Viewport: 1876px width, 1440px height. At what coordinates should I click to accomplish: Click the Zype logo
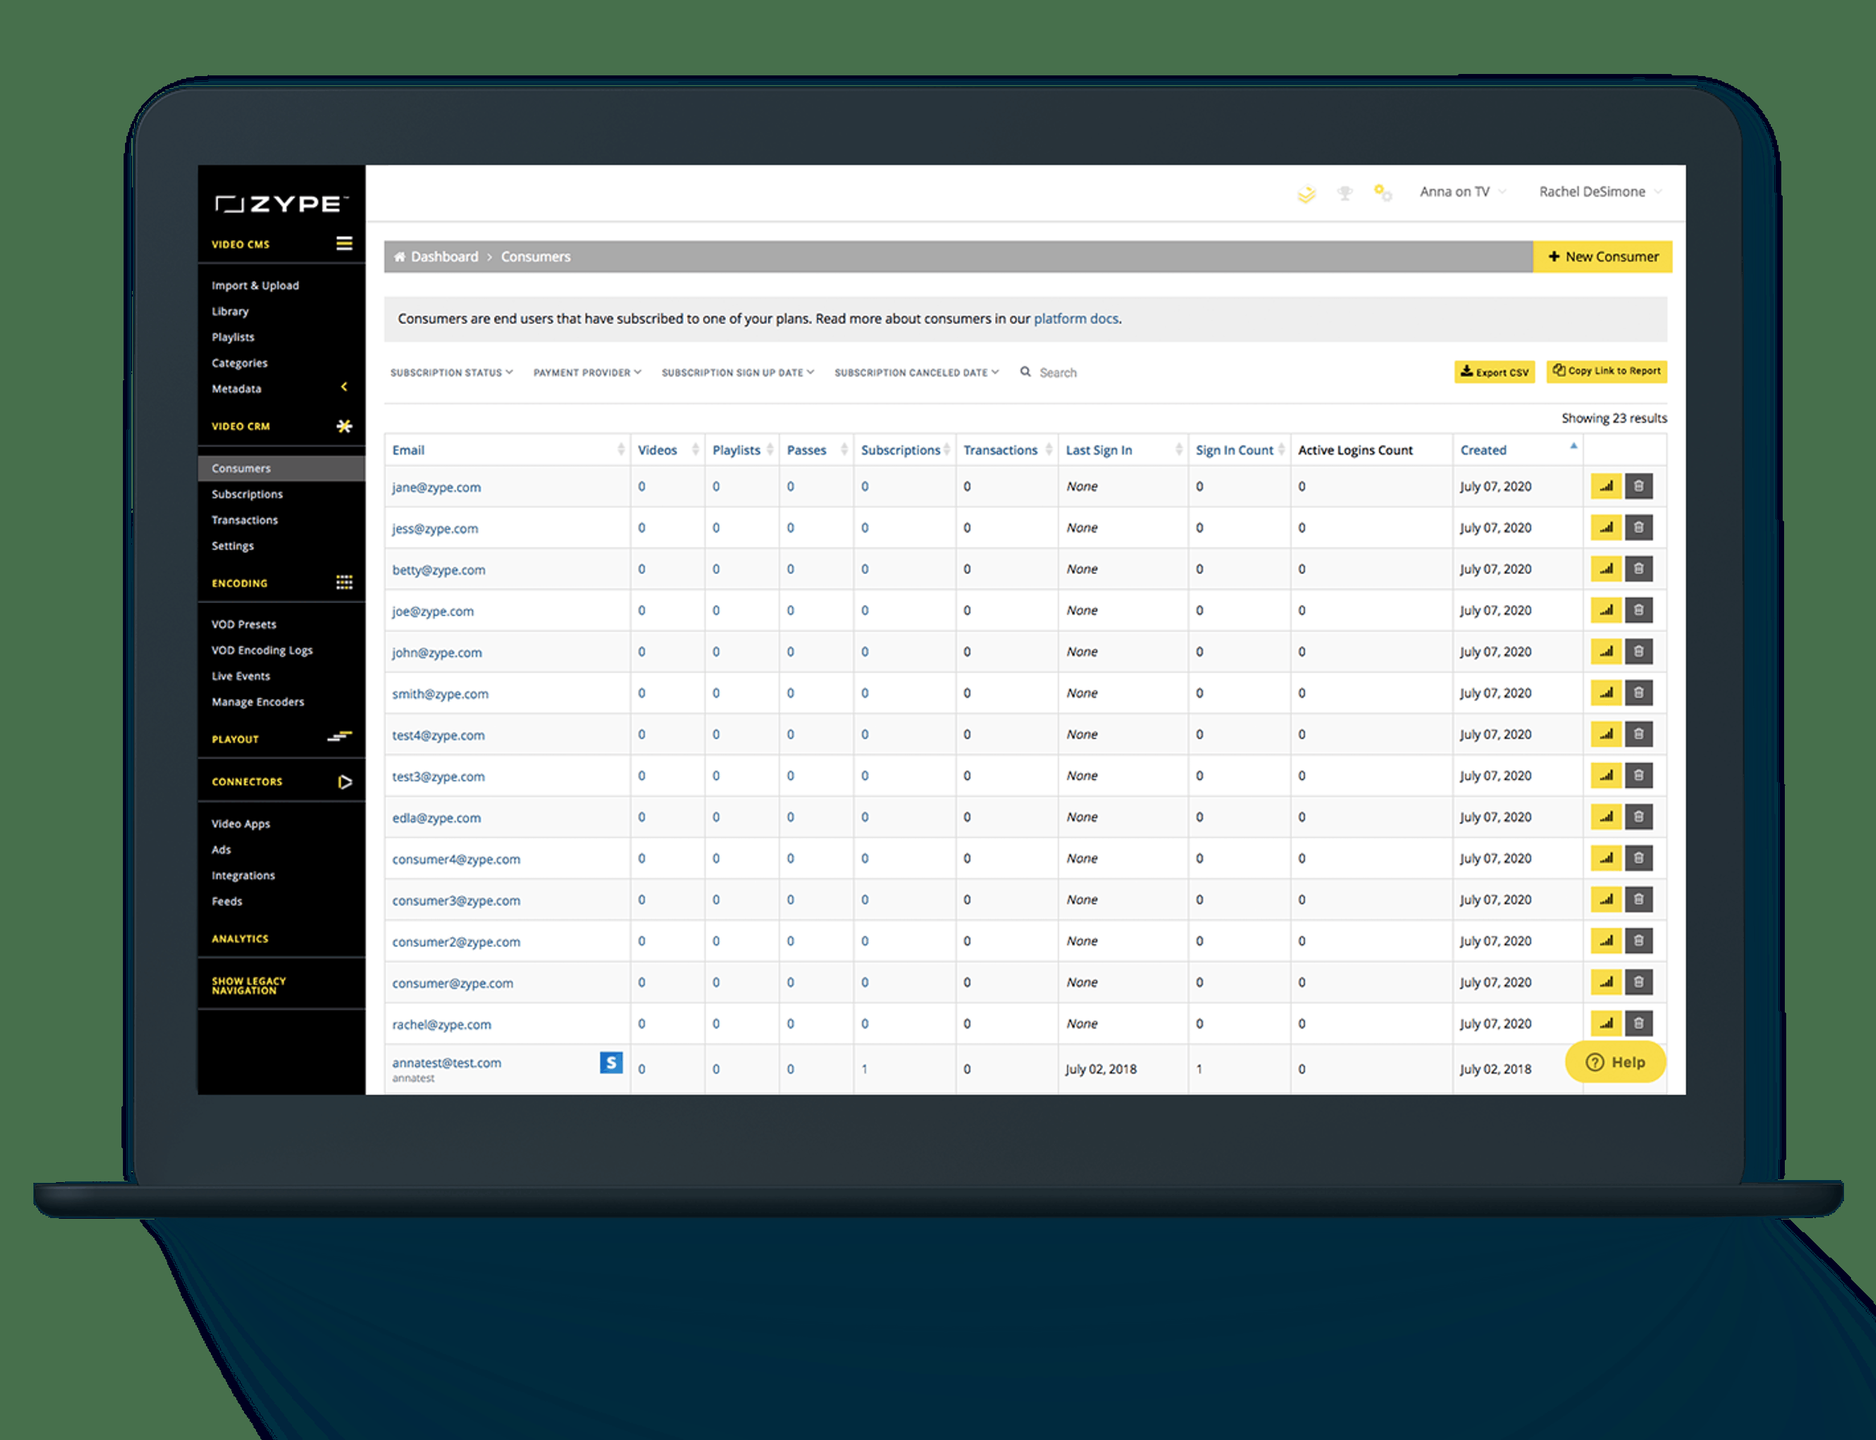281,204
